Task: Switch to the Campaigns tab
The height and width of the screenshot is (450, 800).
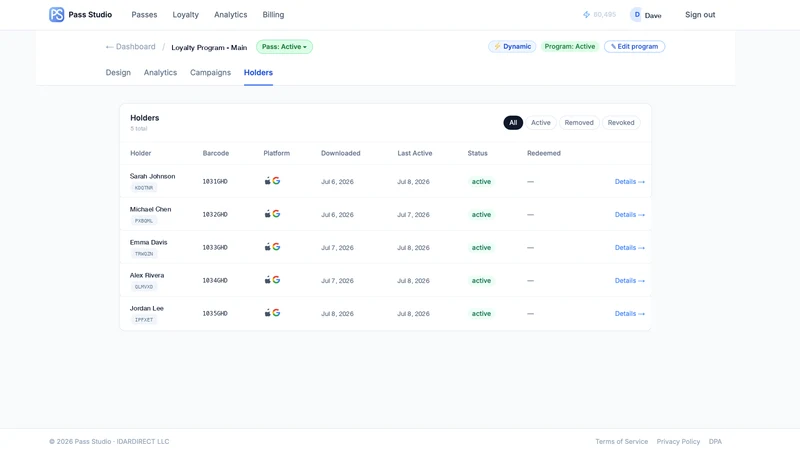Action: tap(210, 72)
